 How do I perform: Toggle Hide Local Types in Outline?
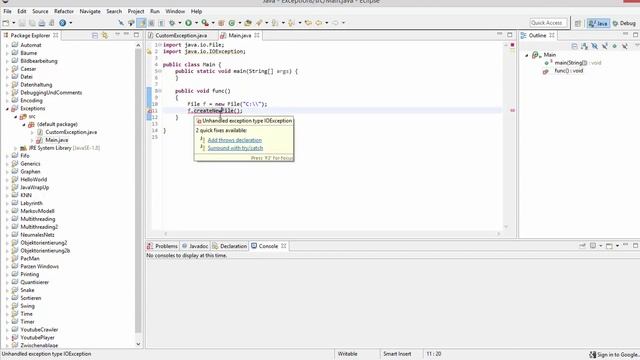(x=624, y=46)
